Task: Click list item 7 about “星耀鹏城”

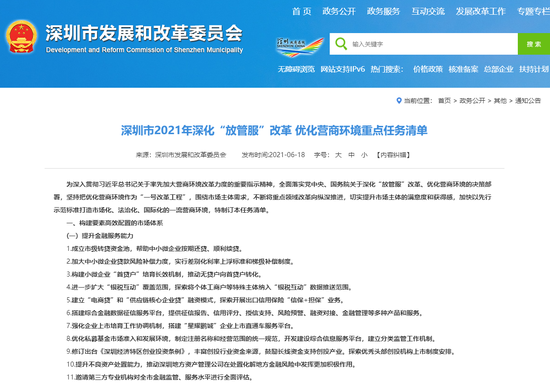Action: [181, 326]
